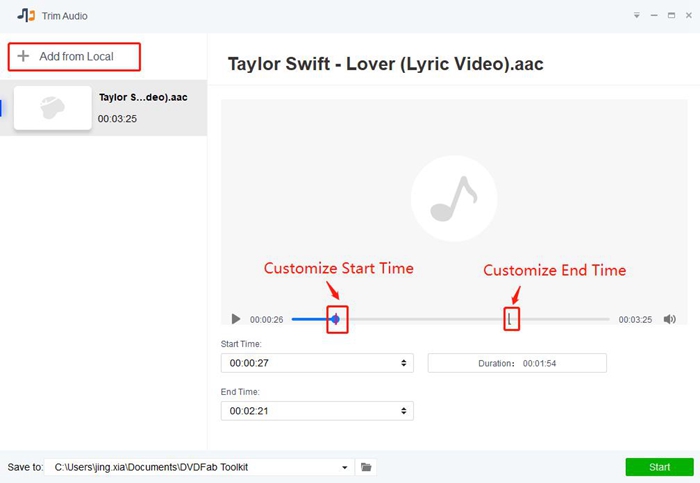The width and height of the screenshot is (700, 483).
Task: Adjust the End Time stepper arrows
Action: (x=404, y=411)
